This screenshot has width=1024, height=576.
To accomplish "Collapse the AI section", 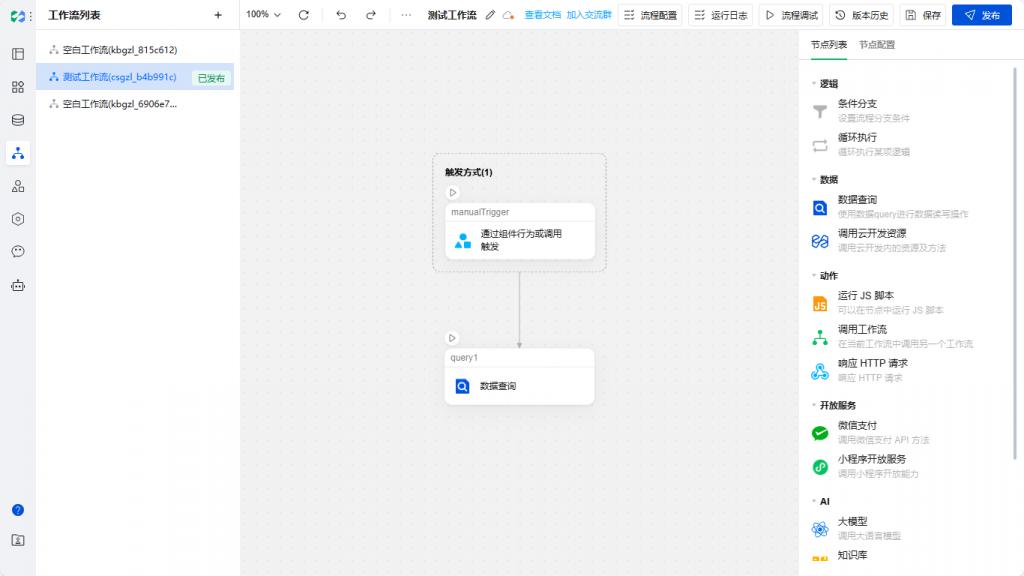I will [814, 502].
